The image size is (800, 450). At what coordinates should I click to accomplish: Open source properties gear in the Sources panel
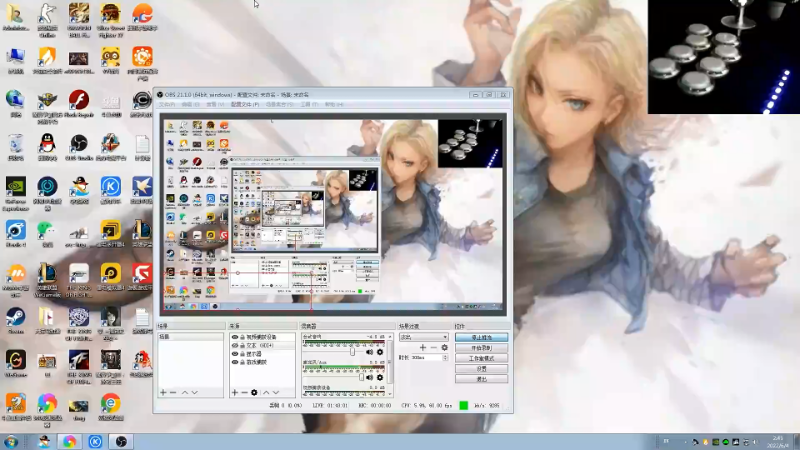coord(254,392)
